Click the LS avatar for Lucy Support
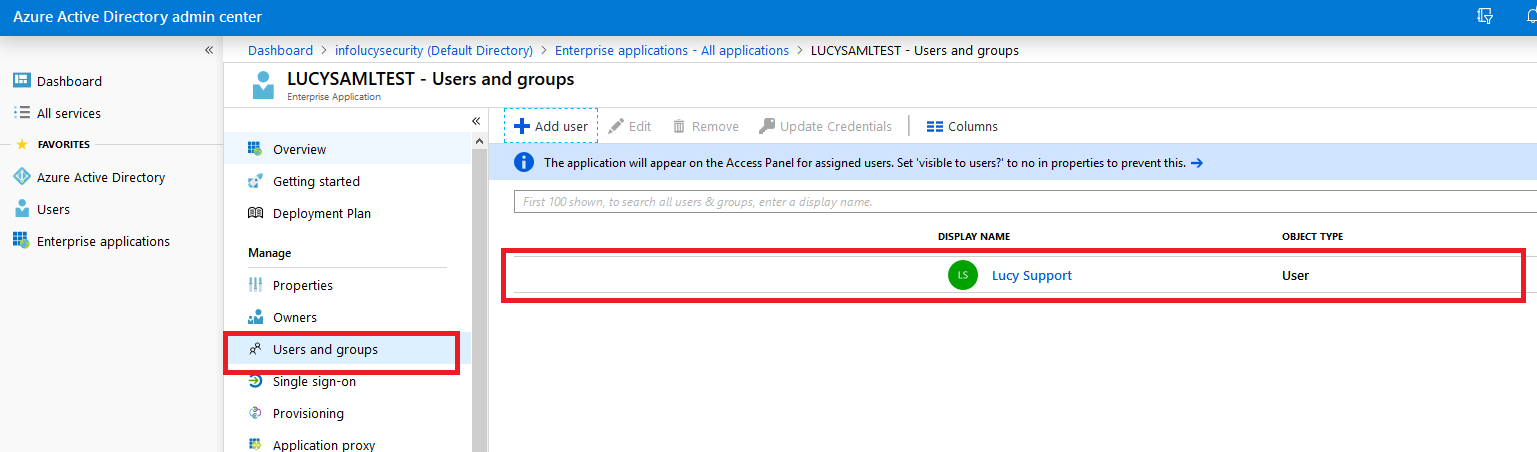 963,275
